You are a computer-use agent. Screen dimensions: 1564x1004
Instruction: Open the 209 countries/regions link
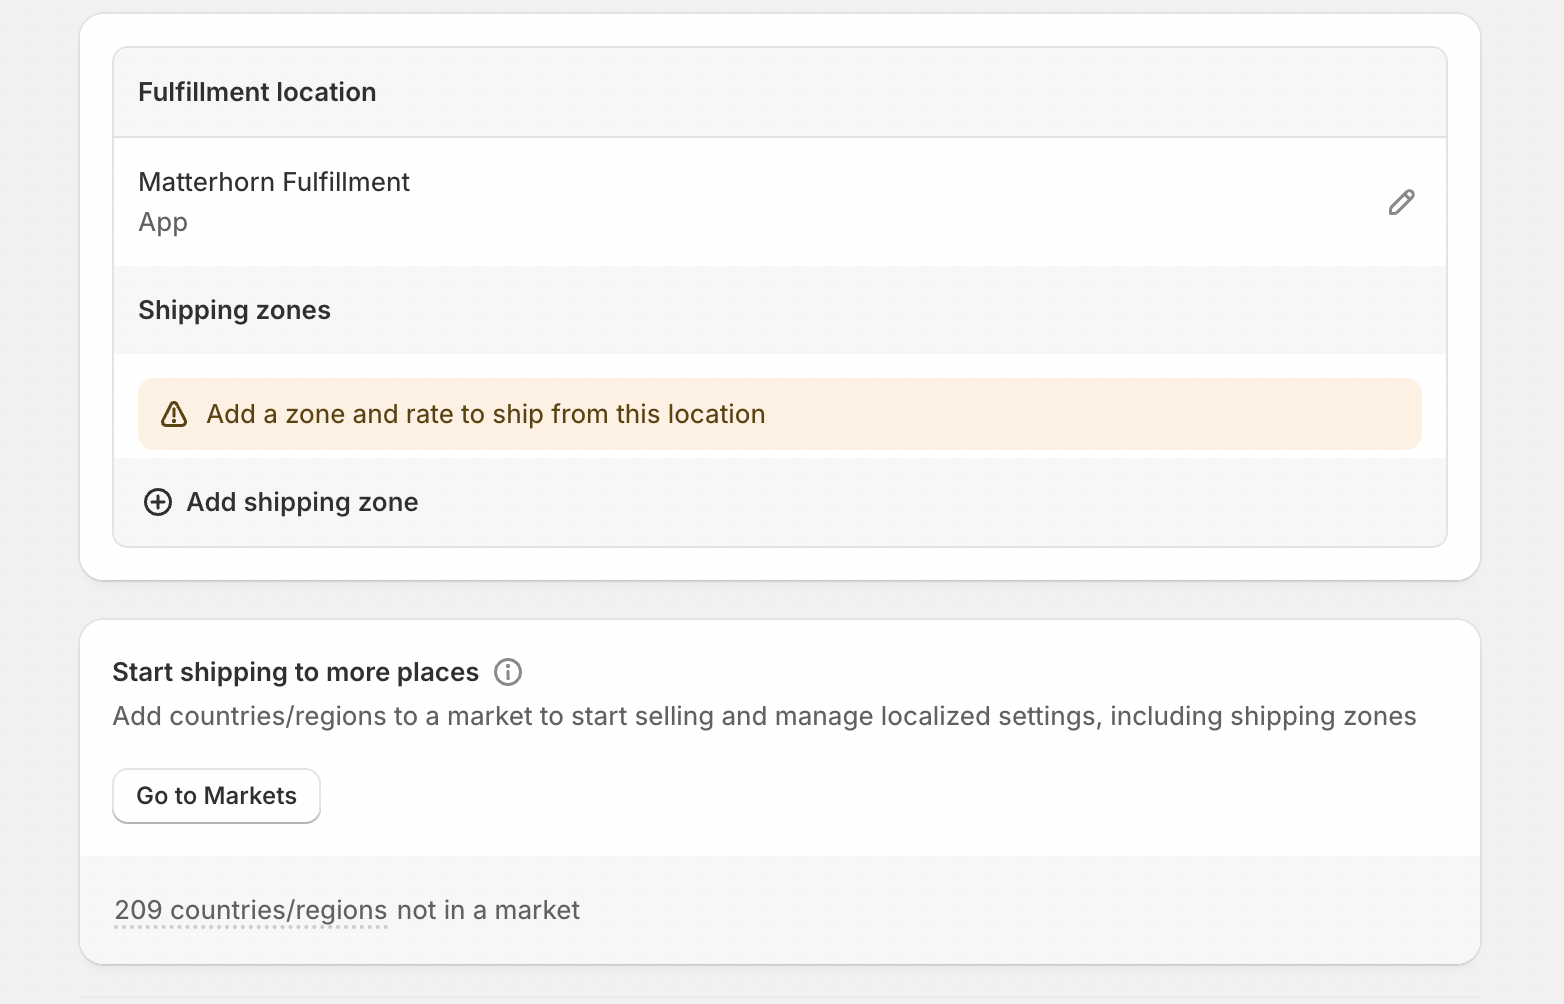click(x=251, y=910)
